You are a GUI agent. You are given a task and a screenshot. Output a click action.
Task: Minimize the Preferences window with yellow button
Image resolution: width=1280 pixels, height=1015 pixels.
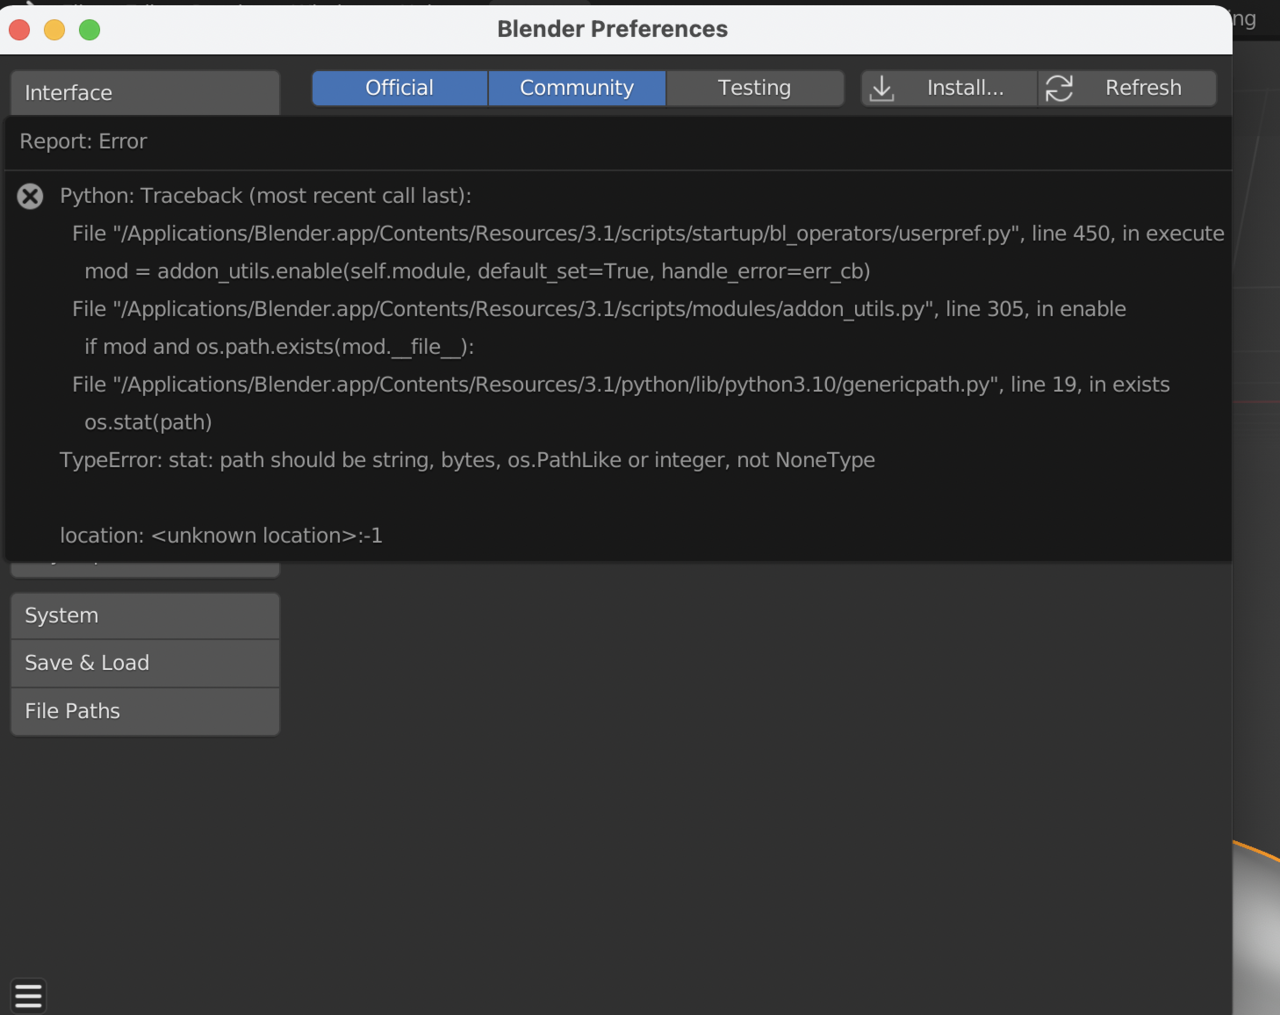coord(54,30)
